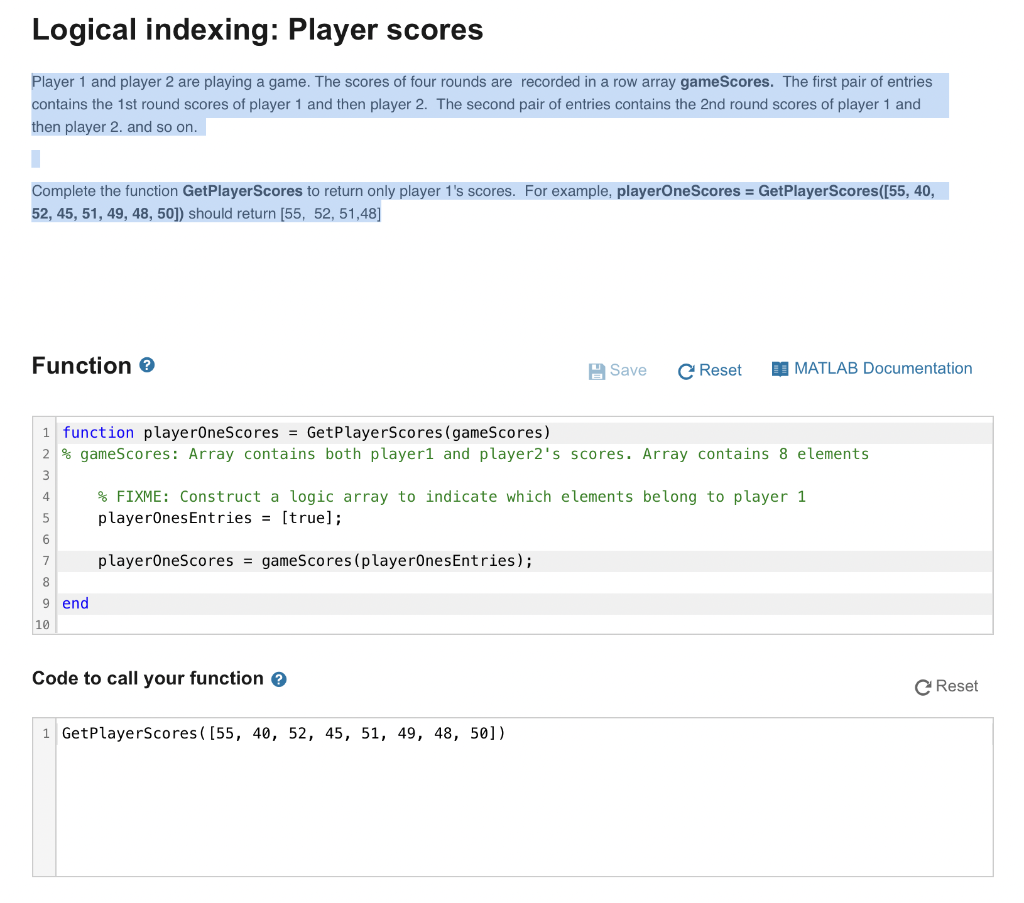Click the GetPlayerScores call in lower editor
This screenshot has height=903, width=1024.
283,733
